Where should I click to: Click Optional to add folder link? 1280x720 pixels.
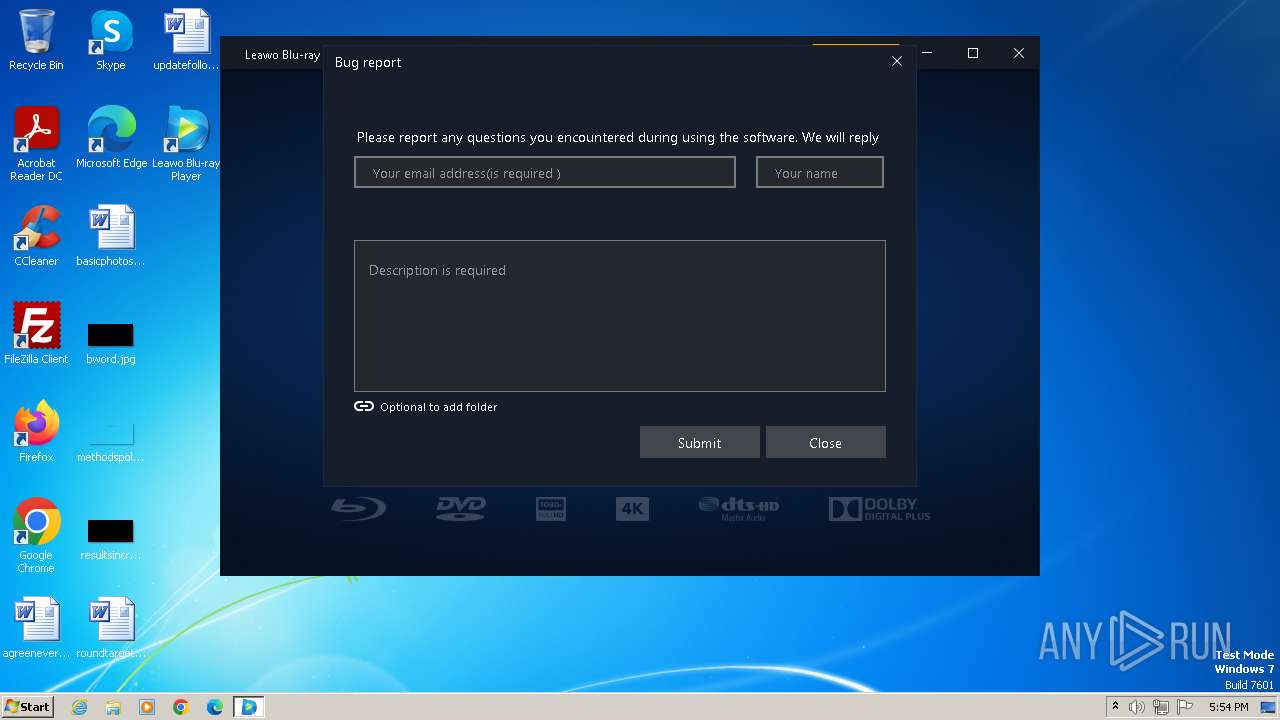tap(438, 407)
